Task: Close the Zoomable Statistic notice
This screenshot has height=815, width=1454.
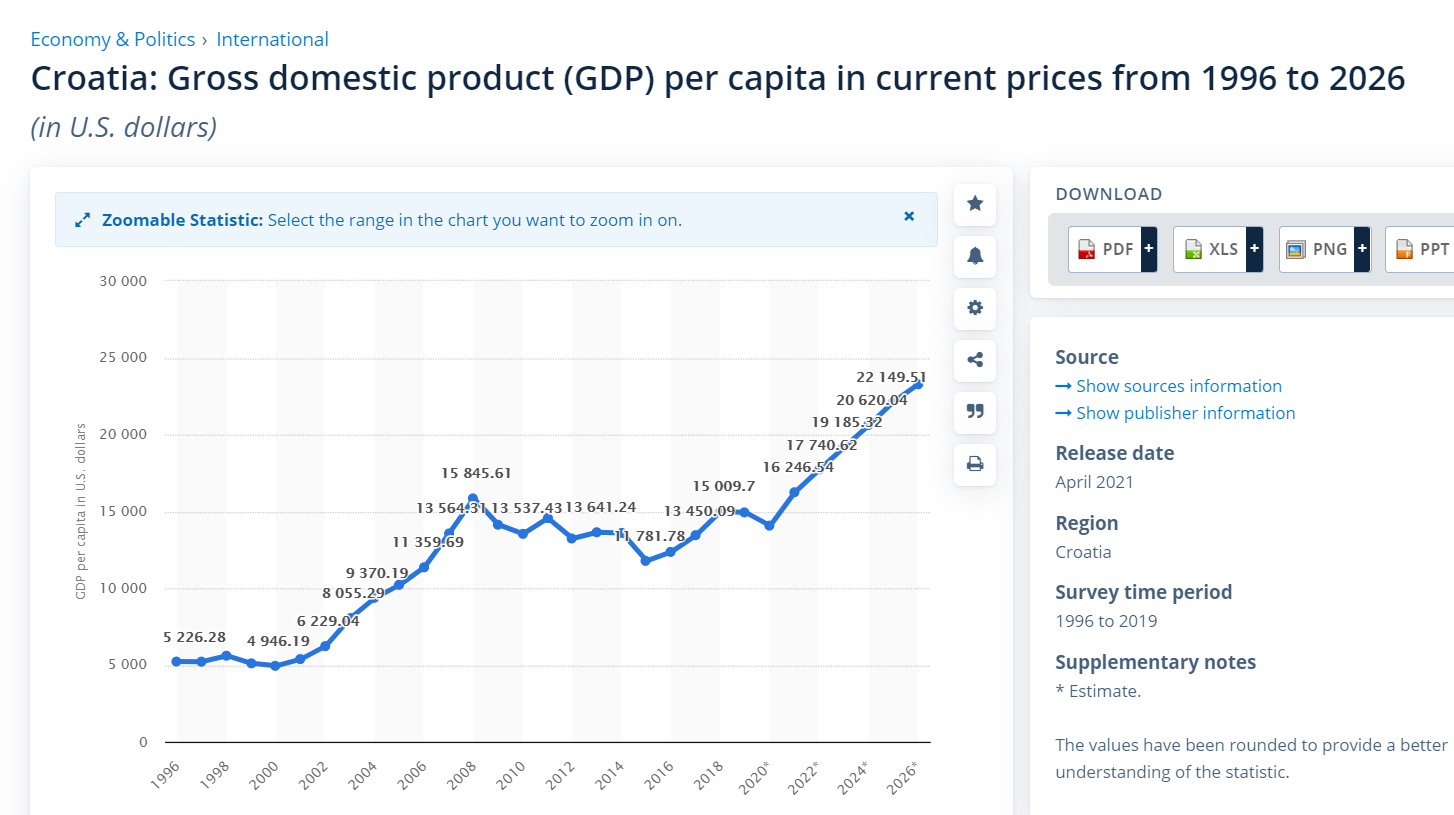Action: (909, 216)
